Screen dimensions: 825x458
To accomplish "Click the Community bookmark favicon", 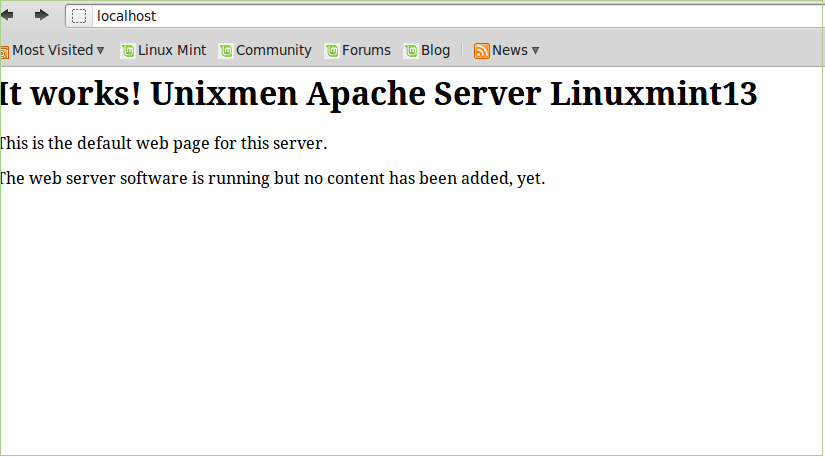I will [x=226, y=51].
